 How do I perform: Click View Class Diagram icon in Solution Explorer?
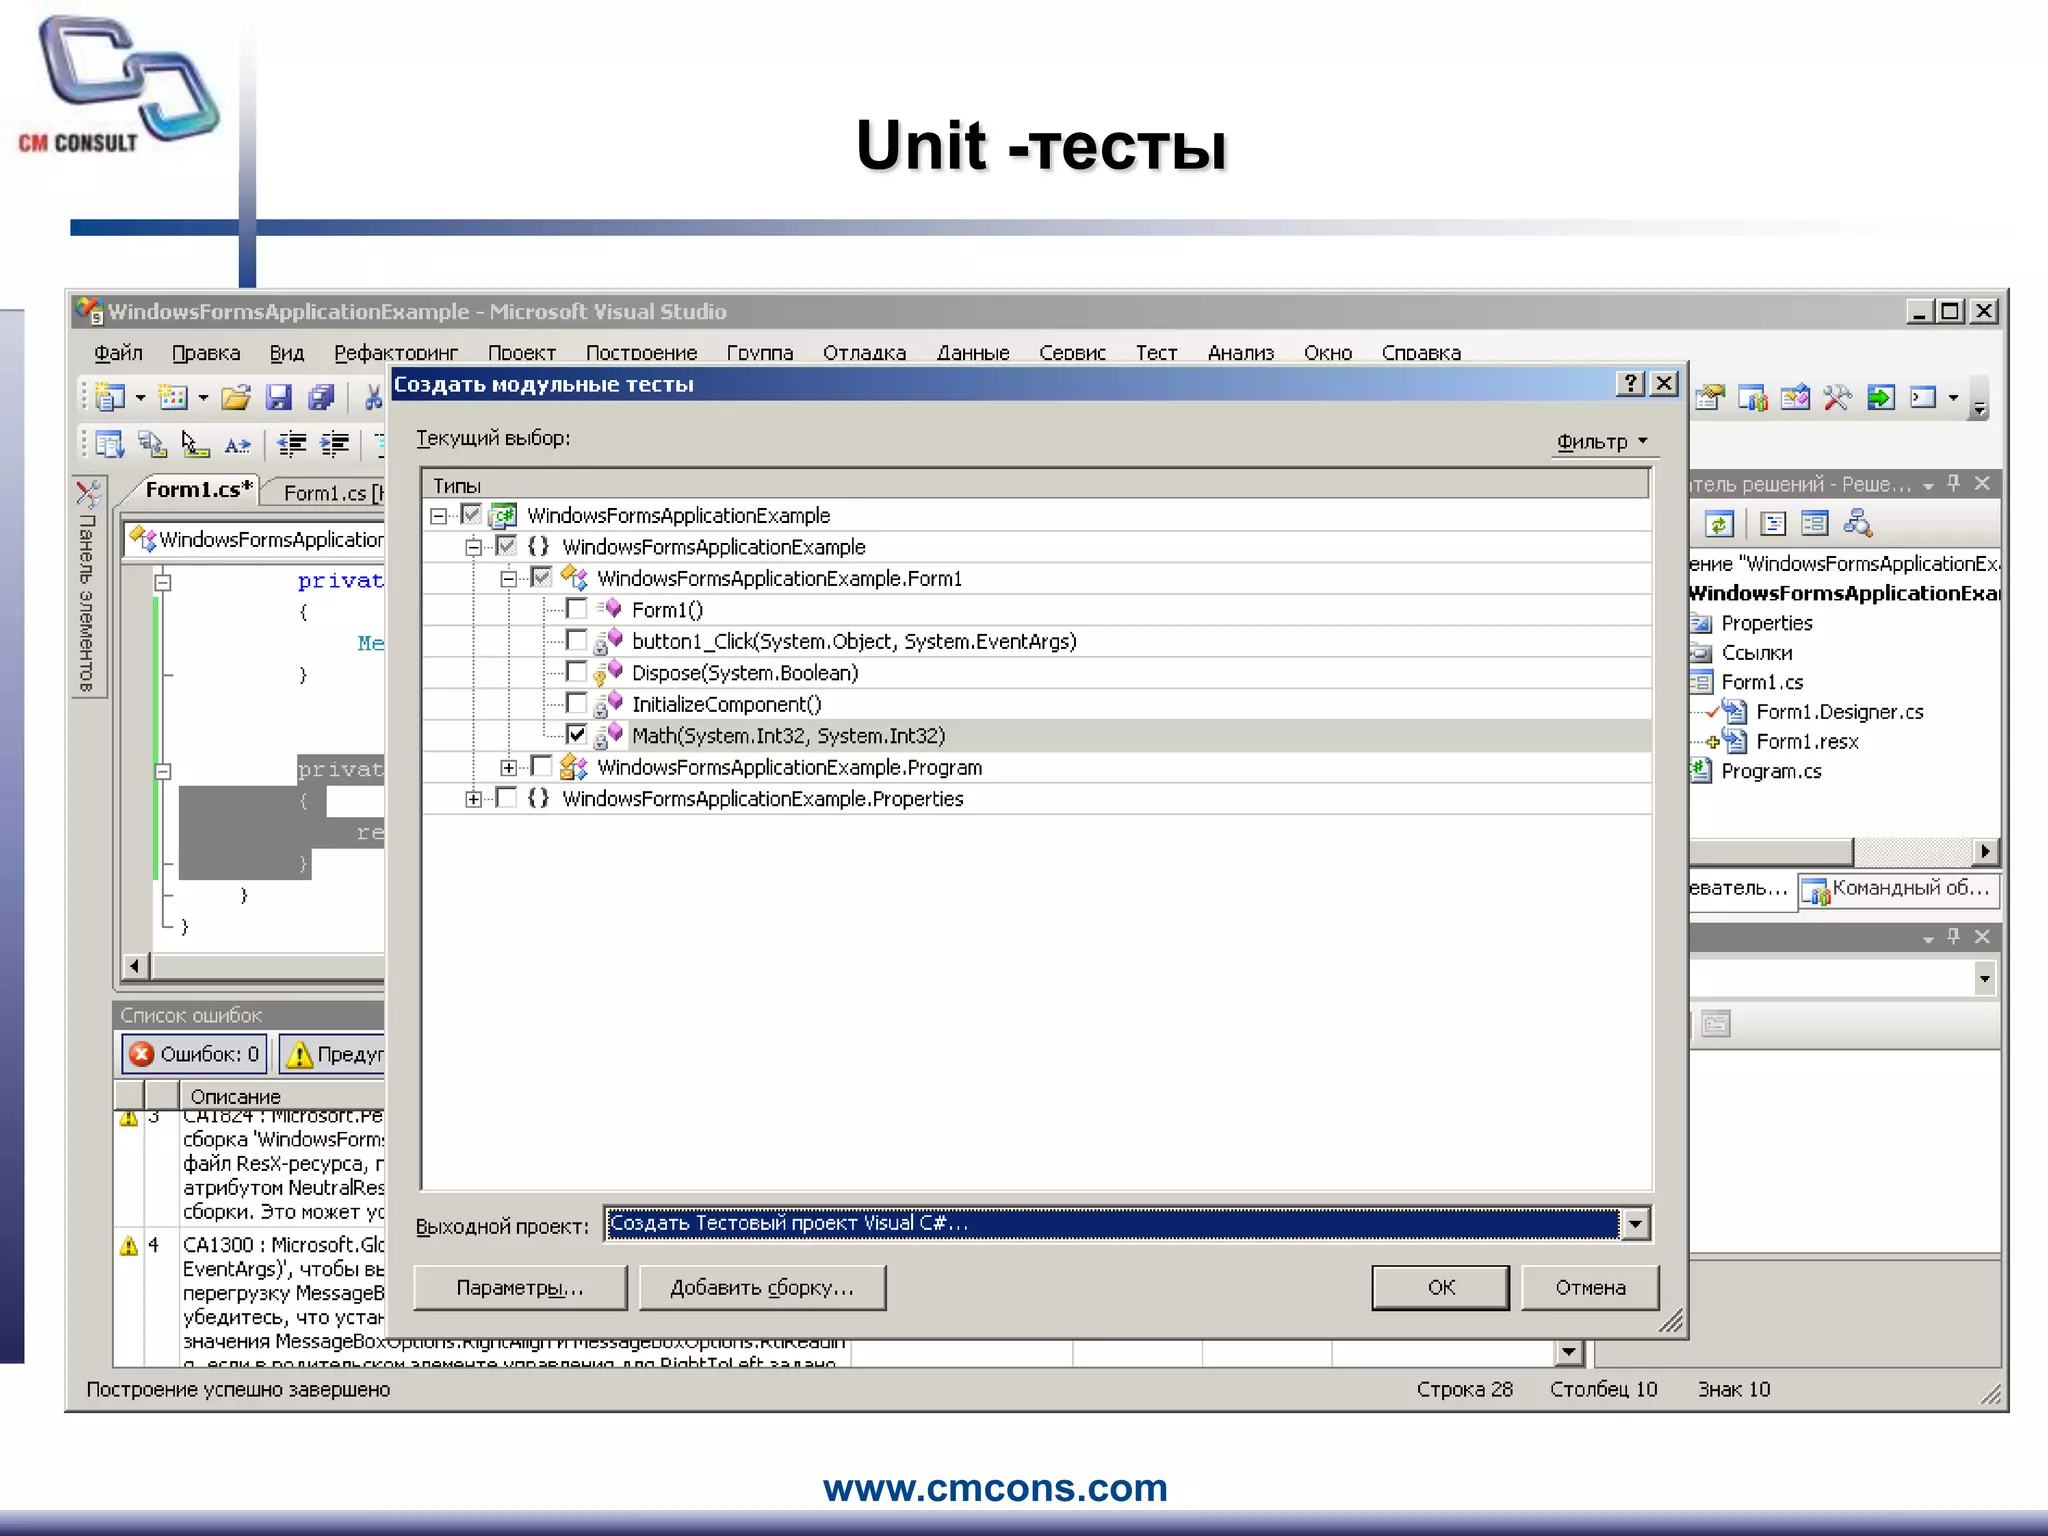(1857, 523)
